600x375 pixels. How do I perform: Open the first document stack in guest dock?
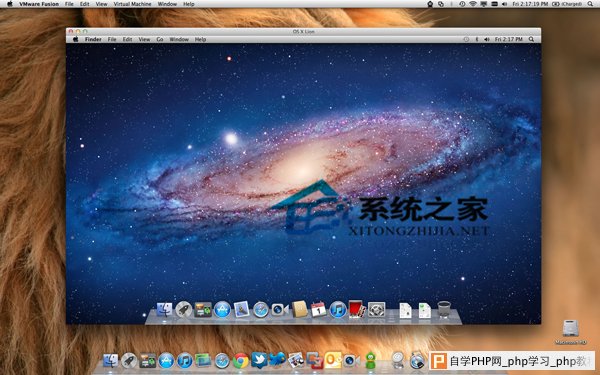[405, 310]
